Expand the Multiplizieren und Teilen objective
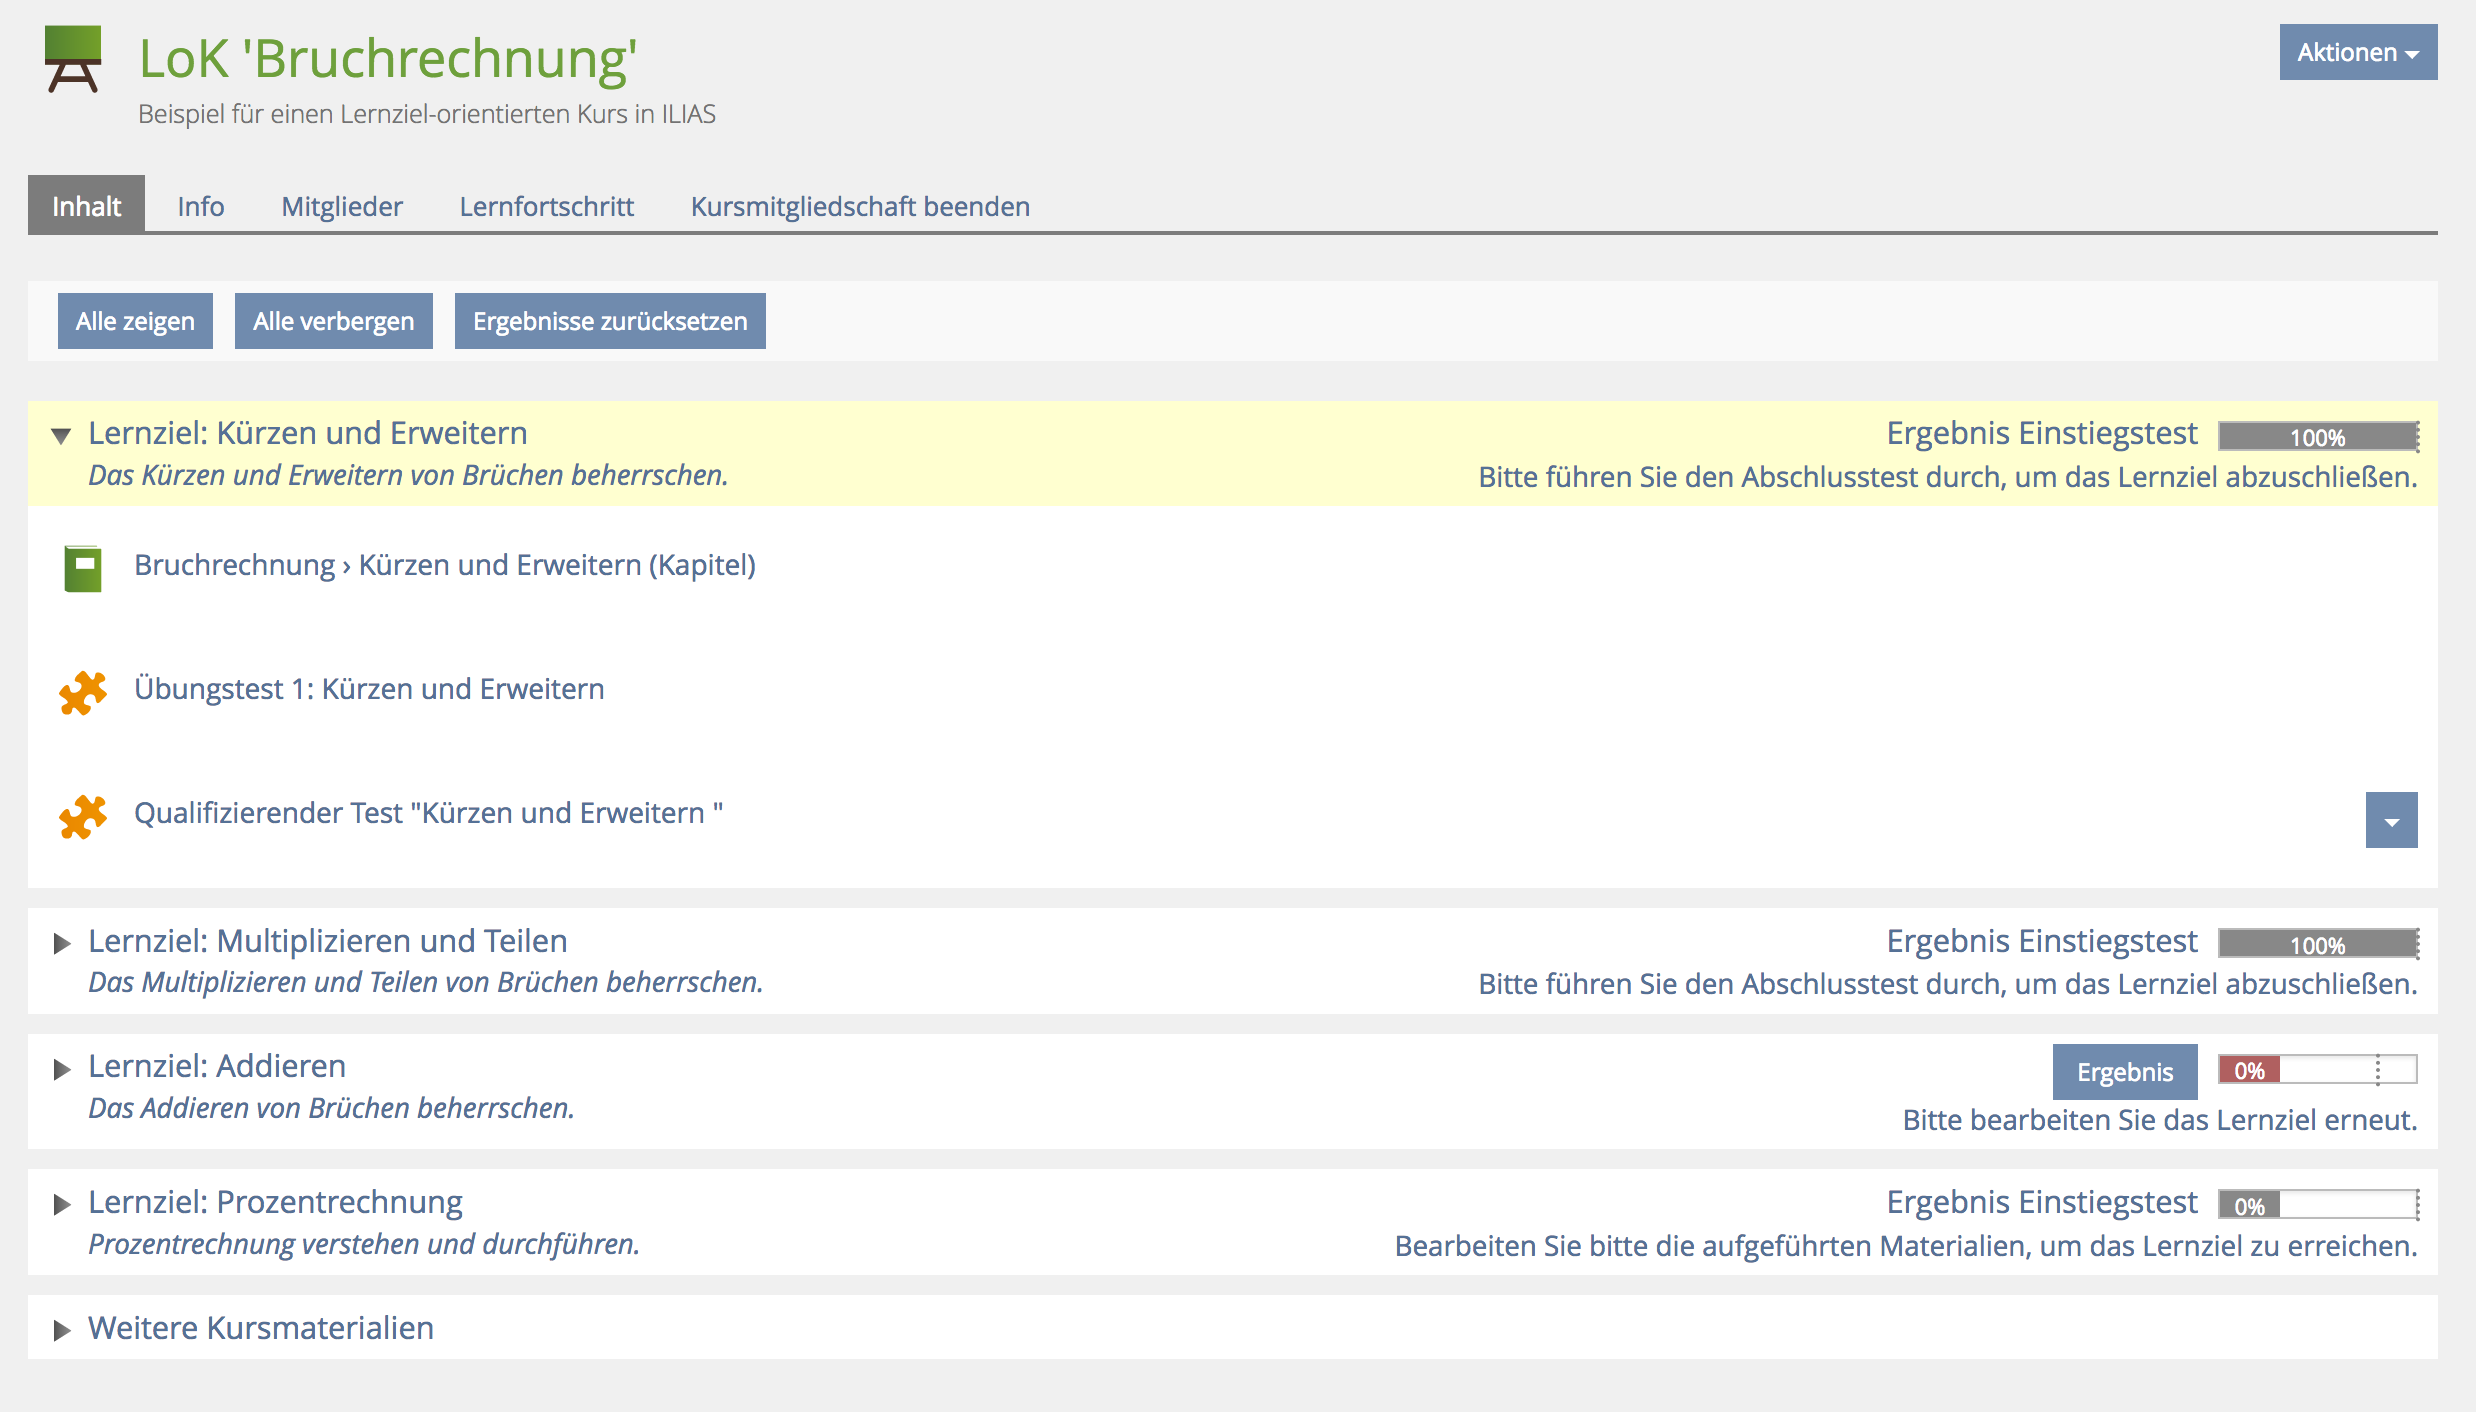Screen dimensions: 2476x1412 (x=61, y=943)
